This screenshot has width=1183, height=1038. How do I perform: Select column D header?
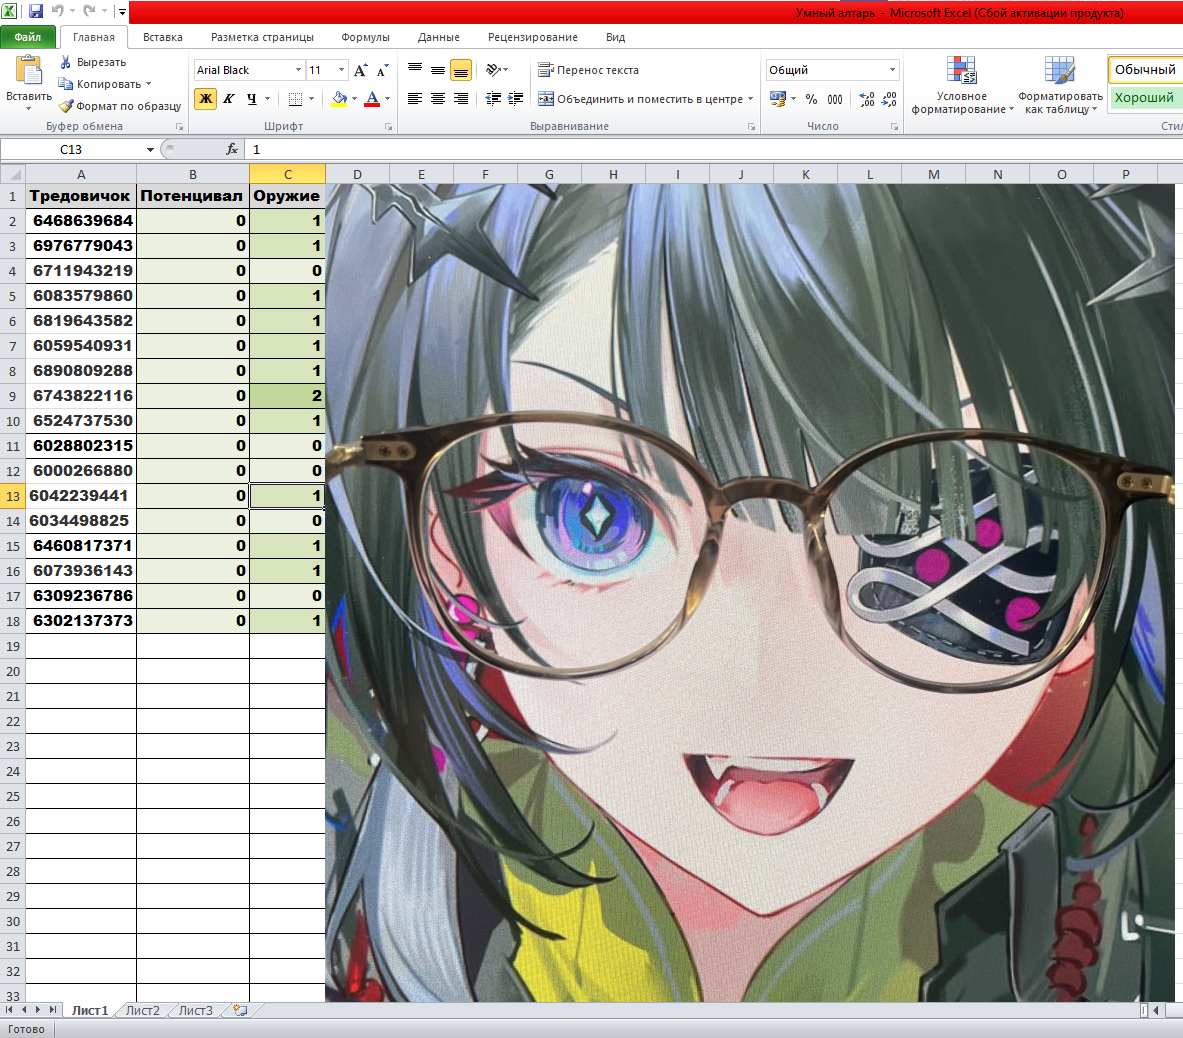357,174
